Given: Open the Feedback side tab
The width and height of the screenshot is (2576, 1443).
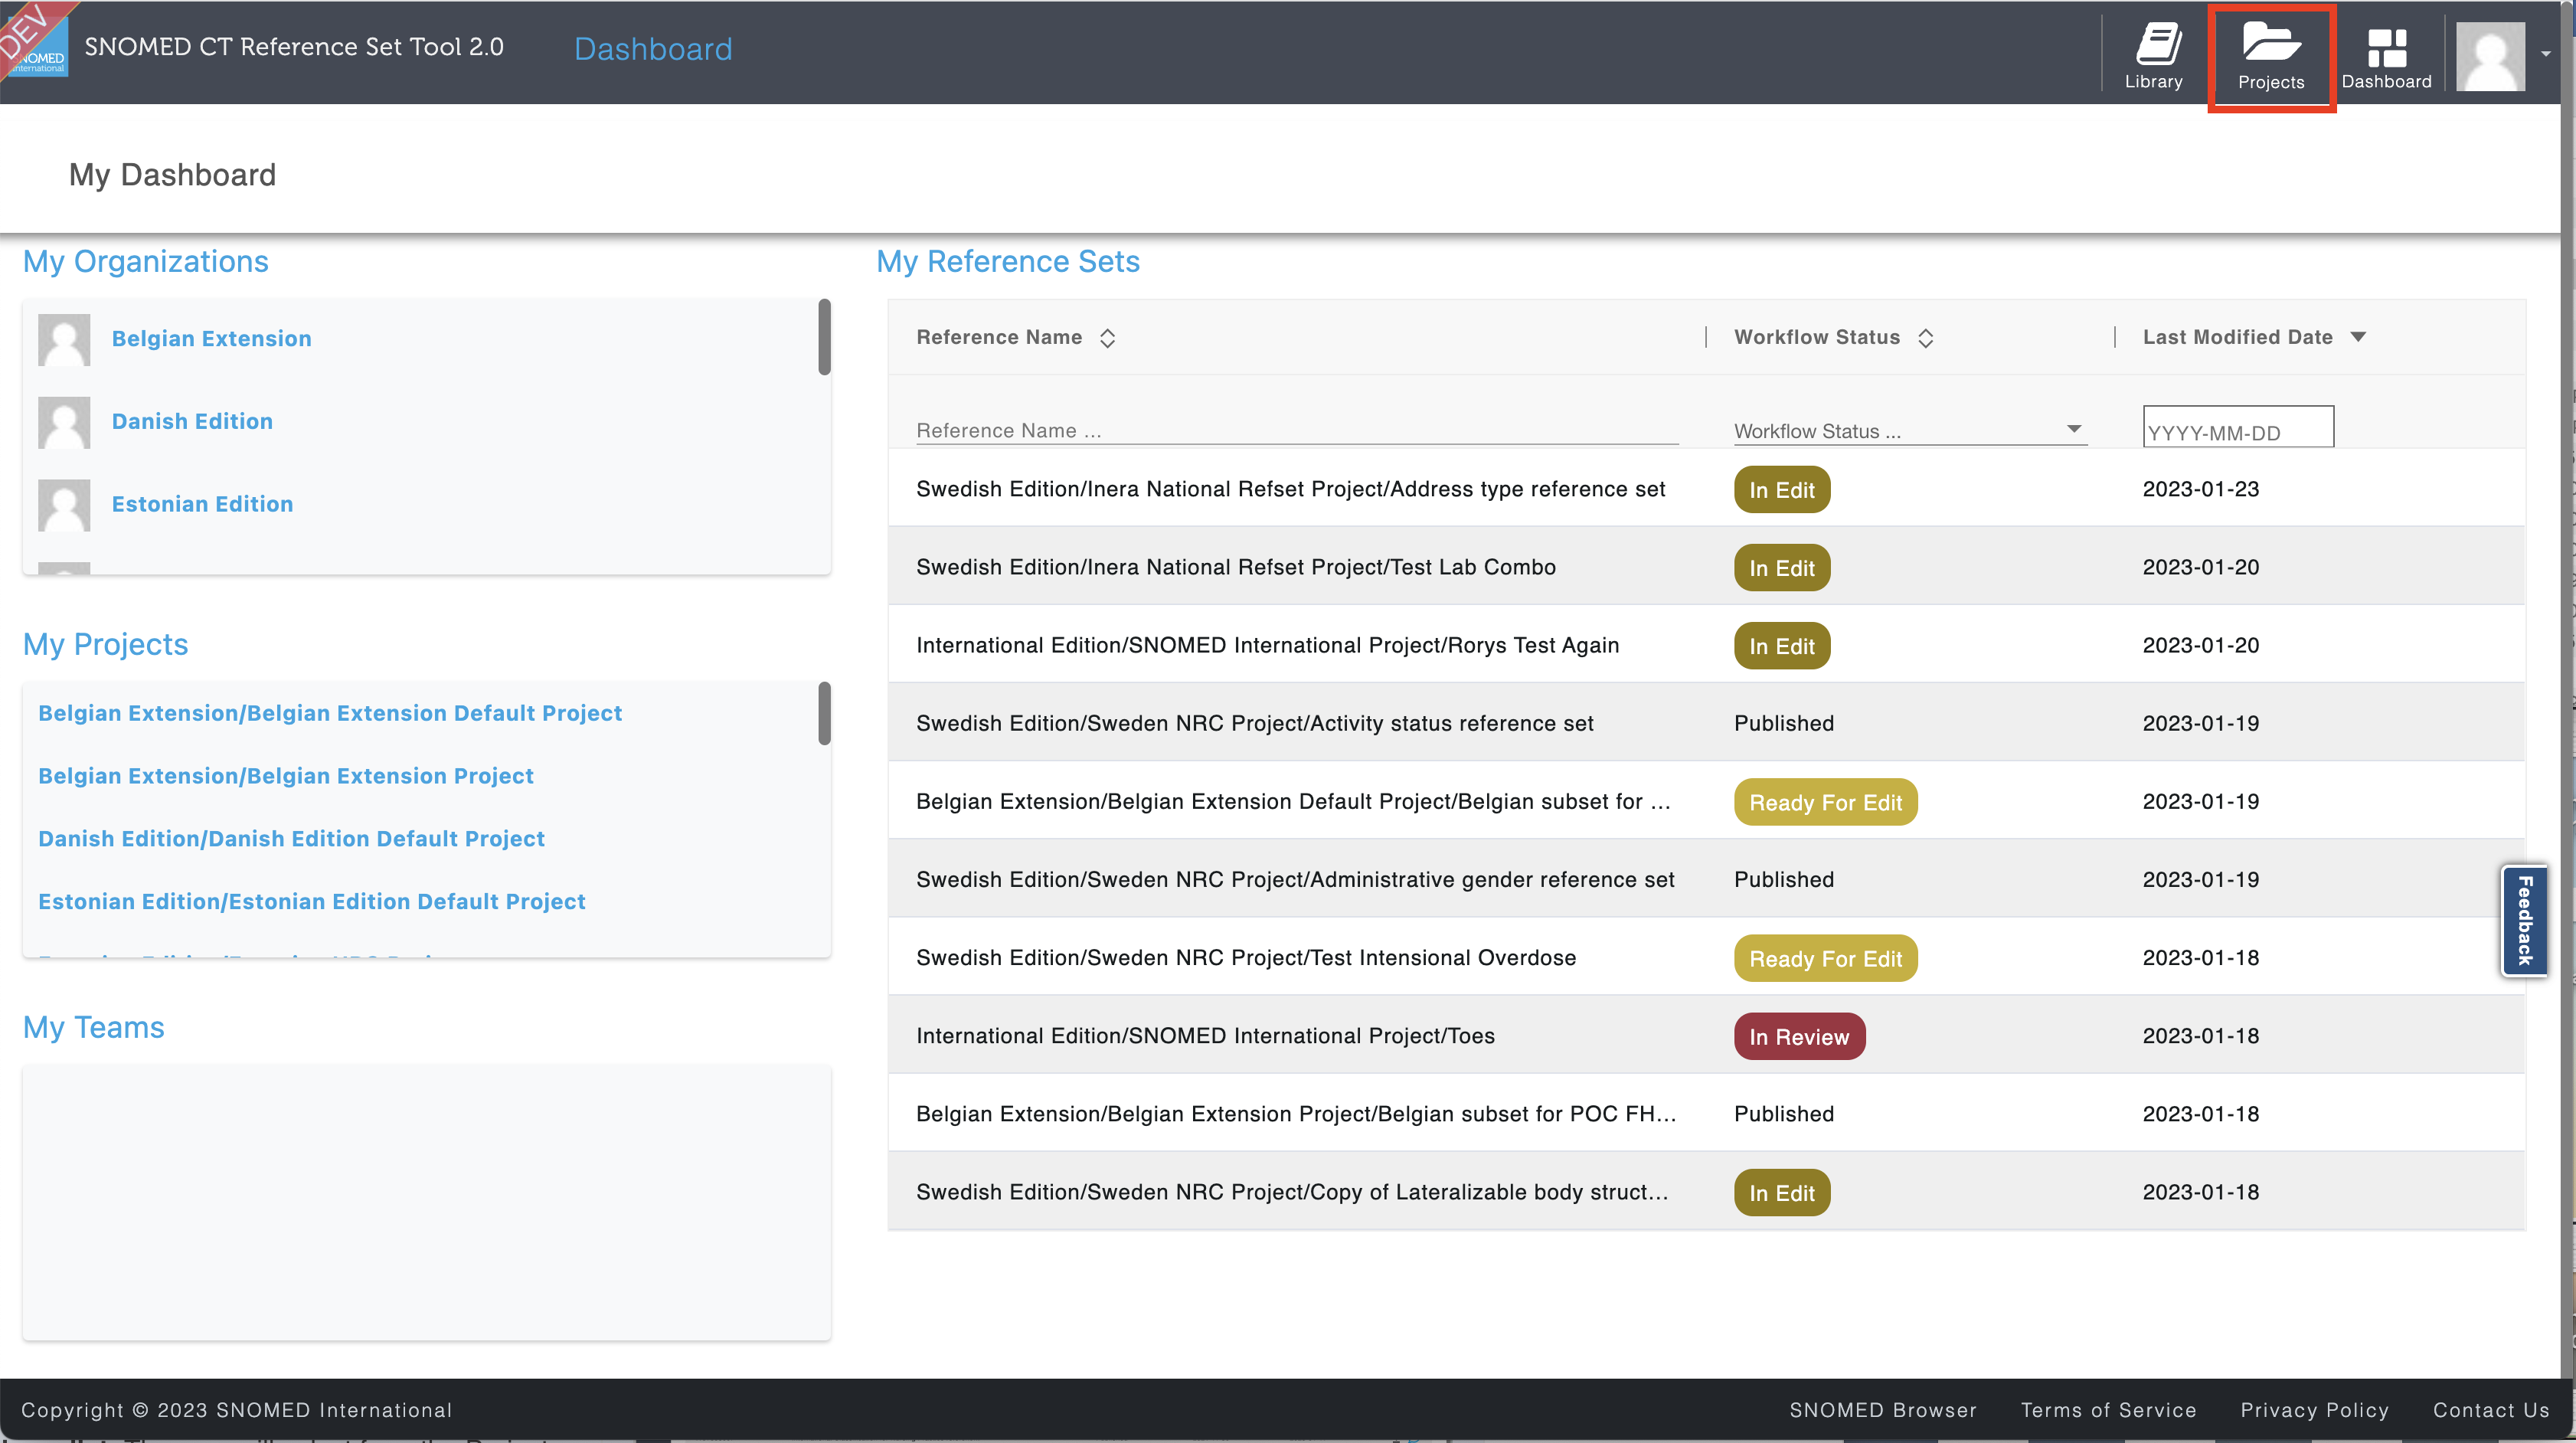Looking at the screenshot, I should point(2524,920).
